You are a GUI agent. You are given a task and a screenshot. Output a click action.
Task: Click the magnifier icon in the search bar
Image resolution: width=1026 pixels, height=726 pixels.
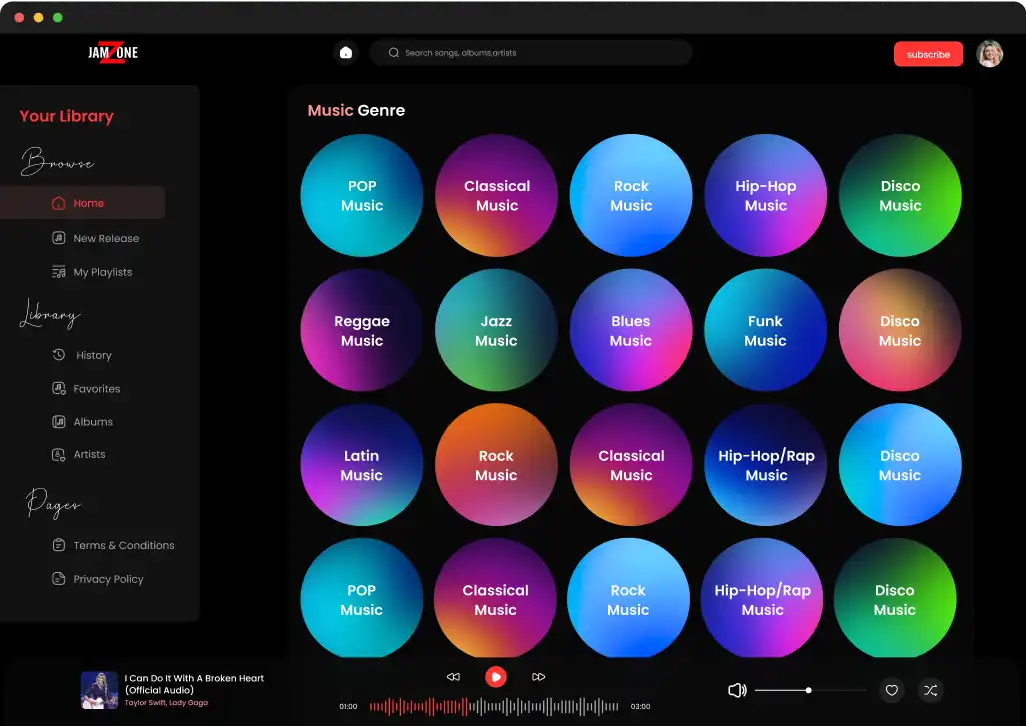393,53
